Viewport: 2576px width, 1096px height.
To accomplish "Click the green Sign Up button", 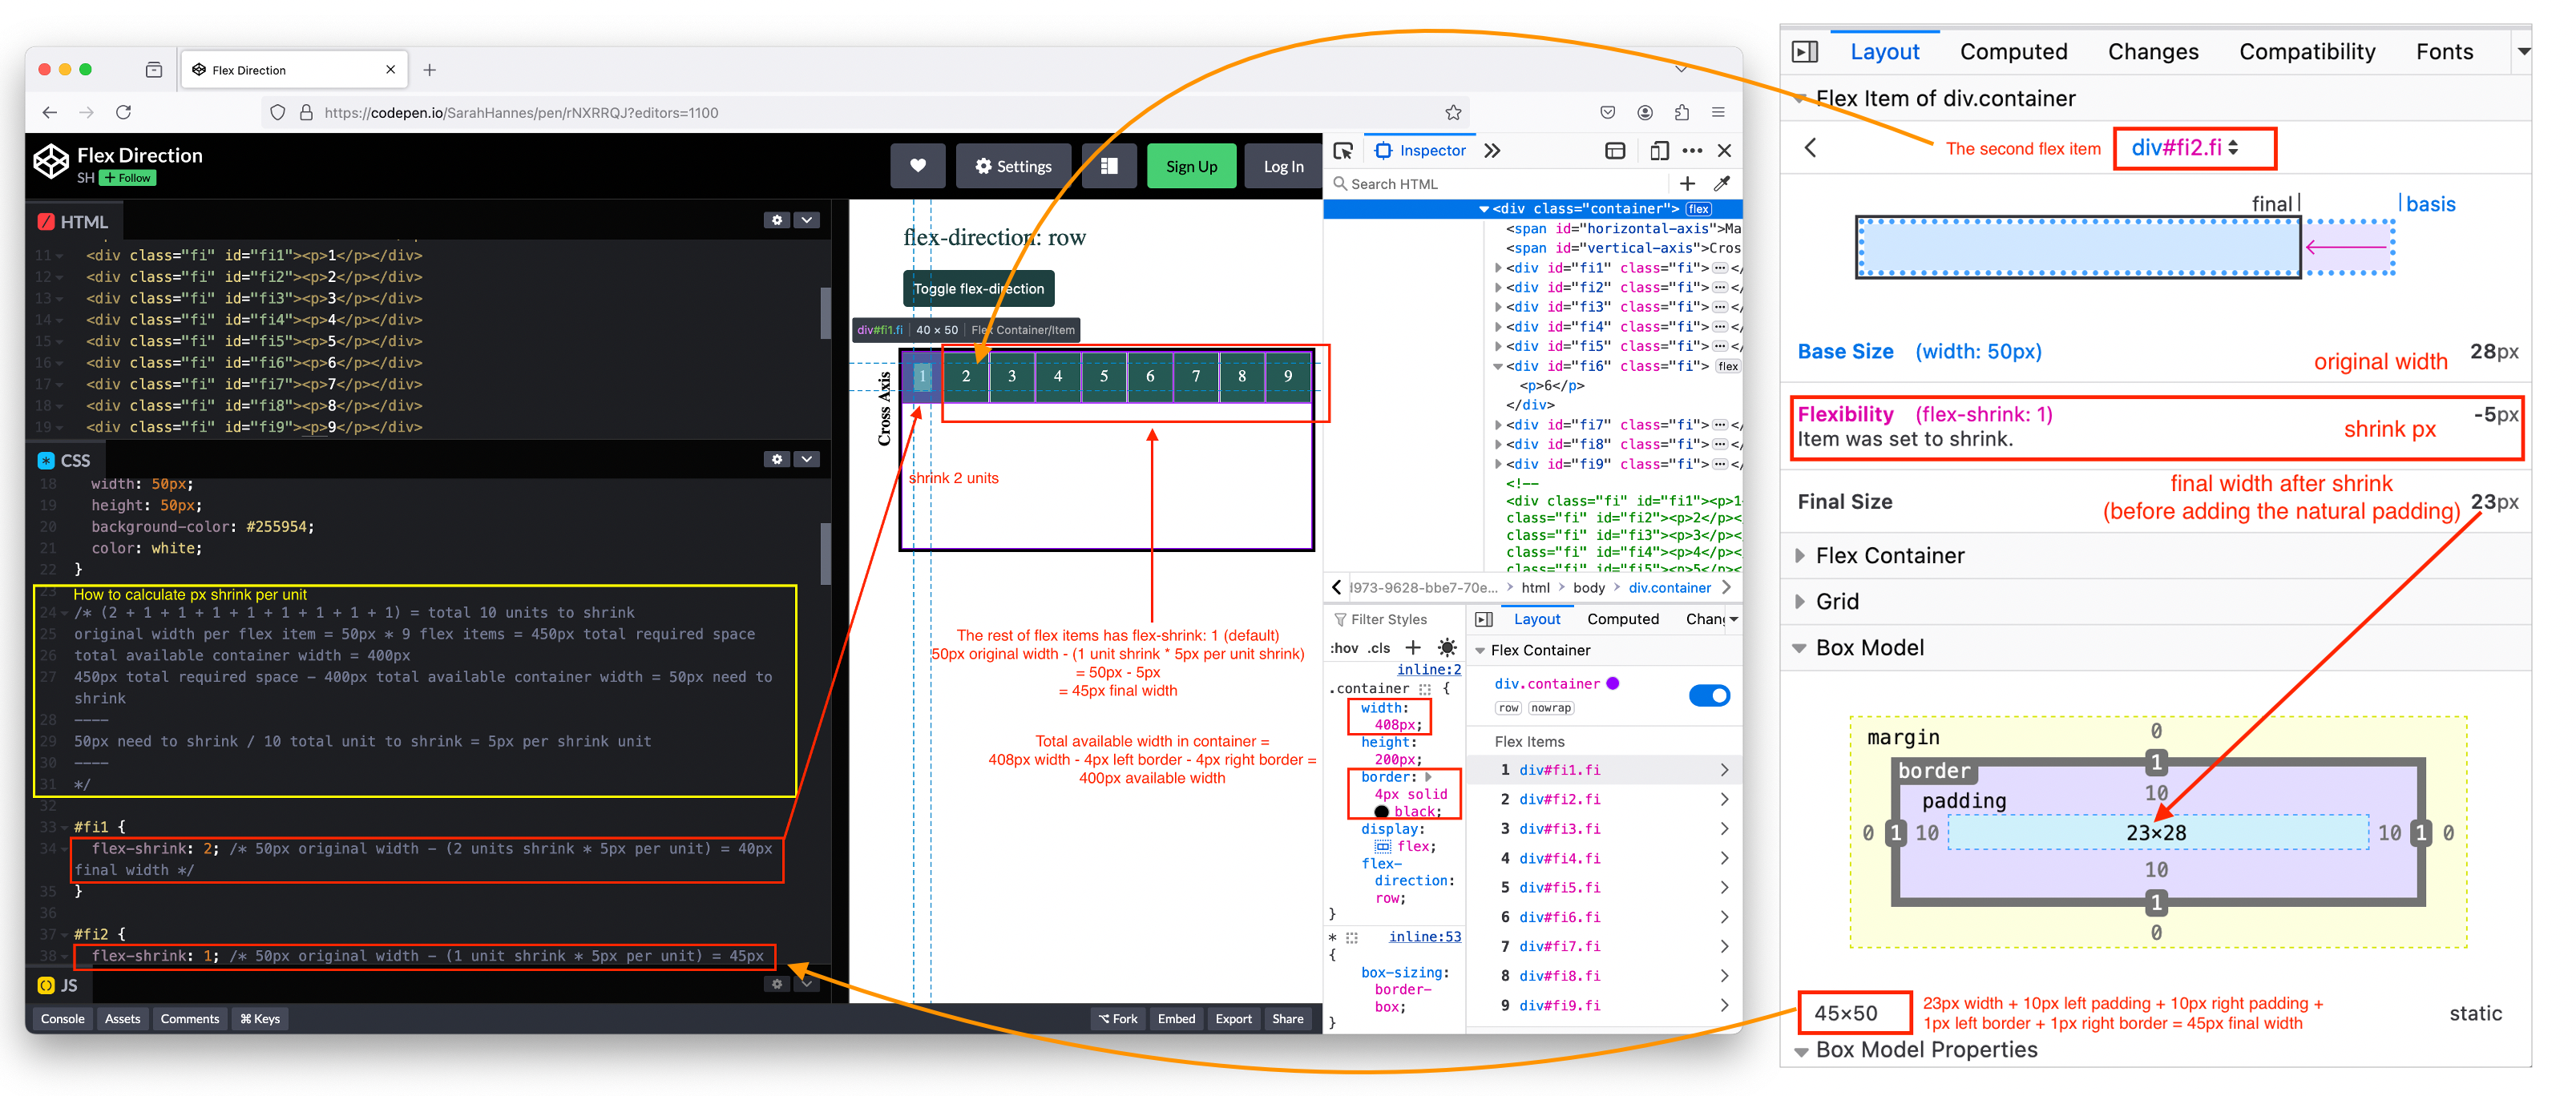I will pyautogui.click(x=1191, y=166).
